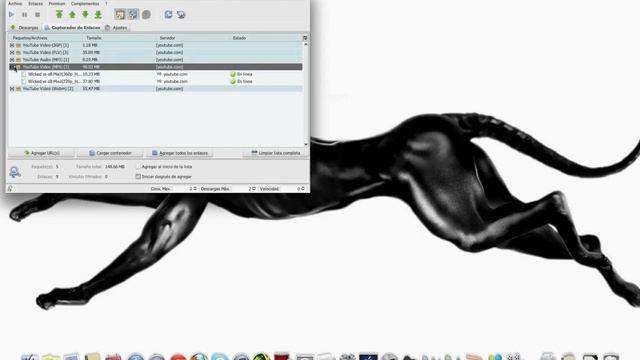Viewport: 640px width, 360px height.
Task: Click the Agregar URL(s) button
Action: (x=41, y=153)
